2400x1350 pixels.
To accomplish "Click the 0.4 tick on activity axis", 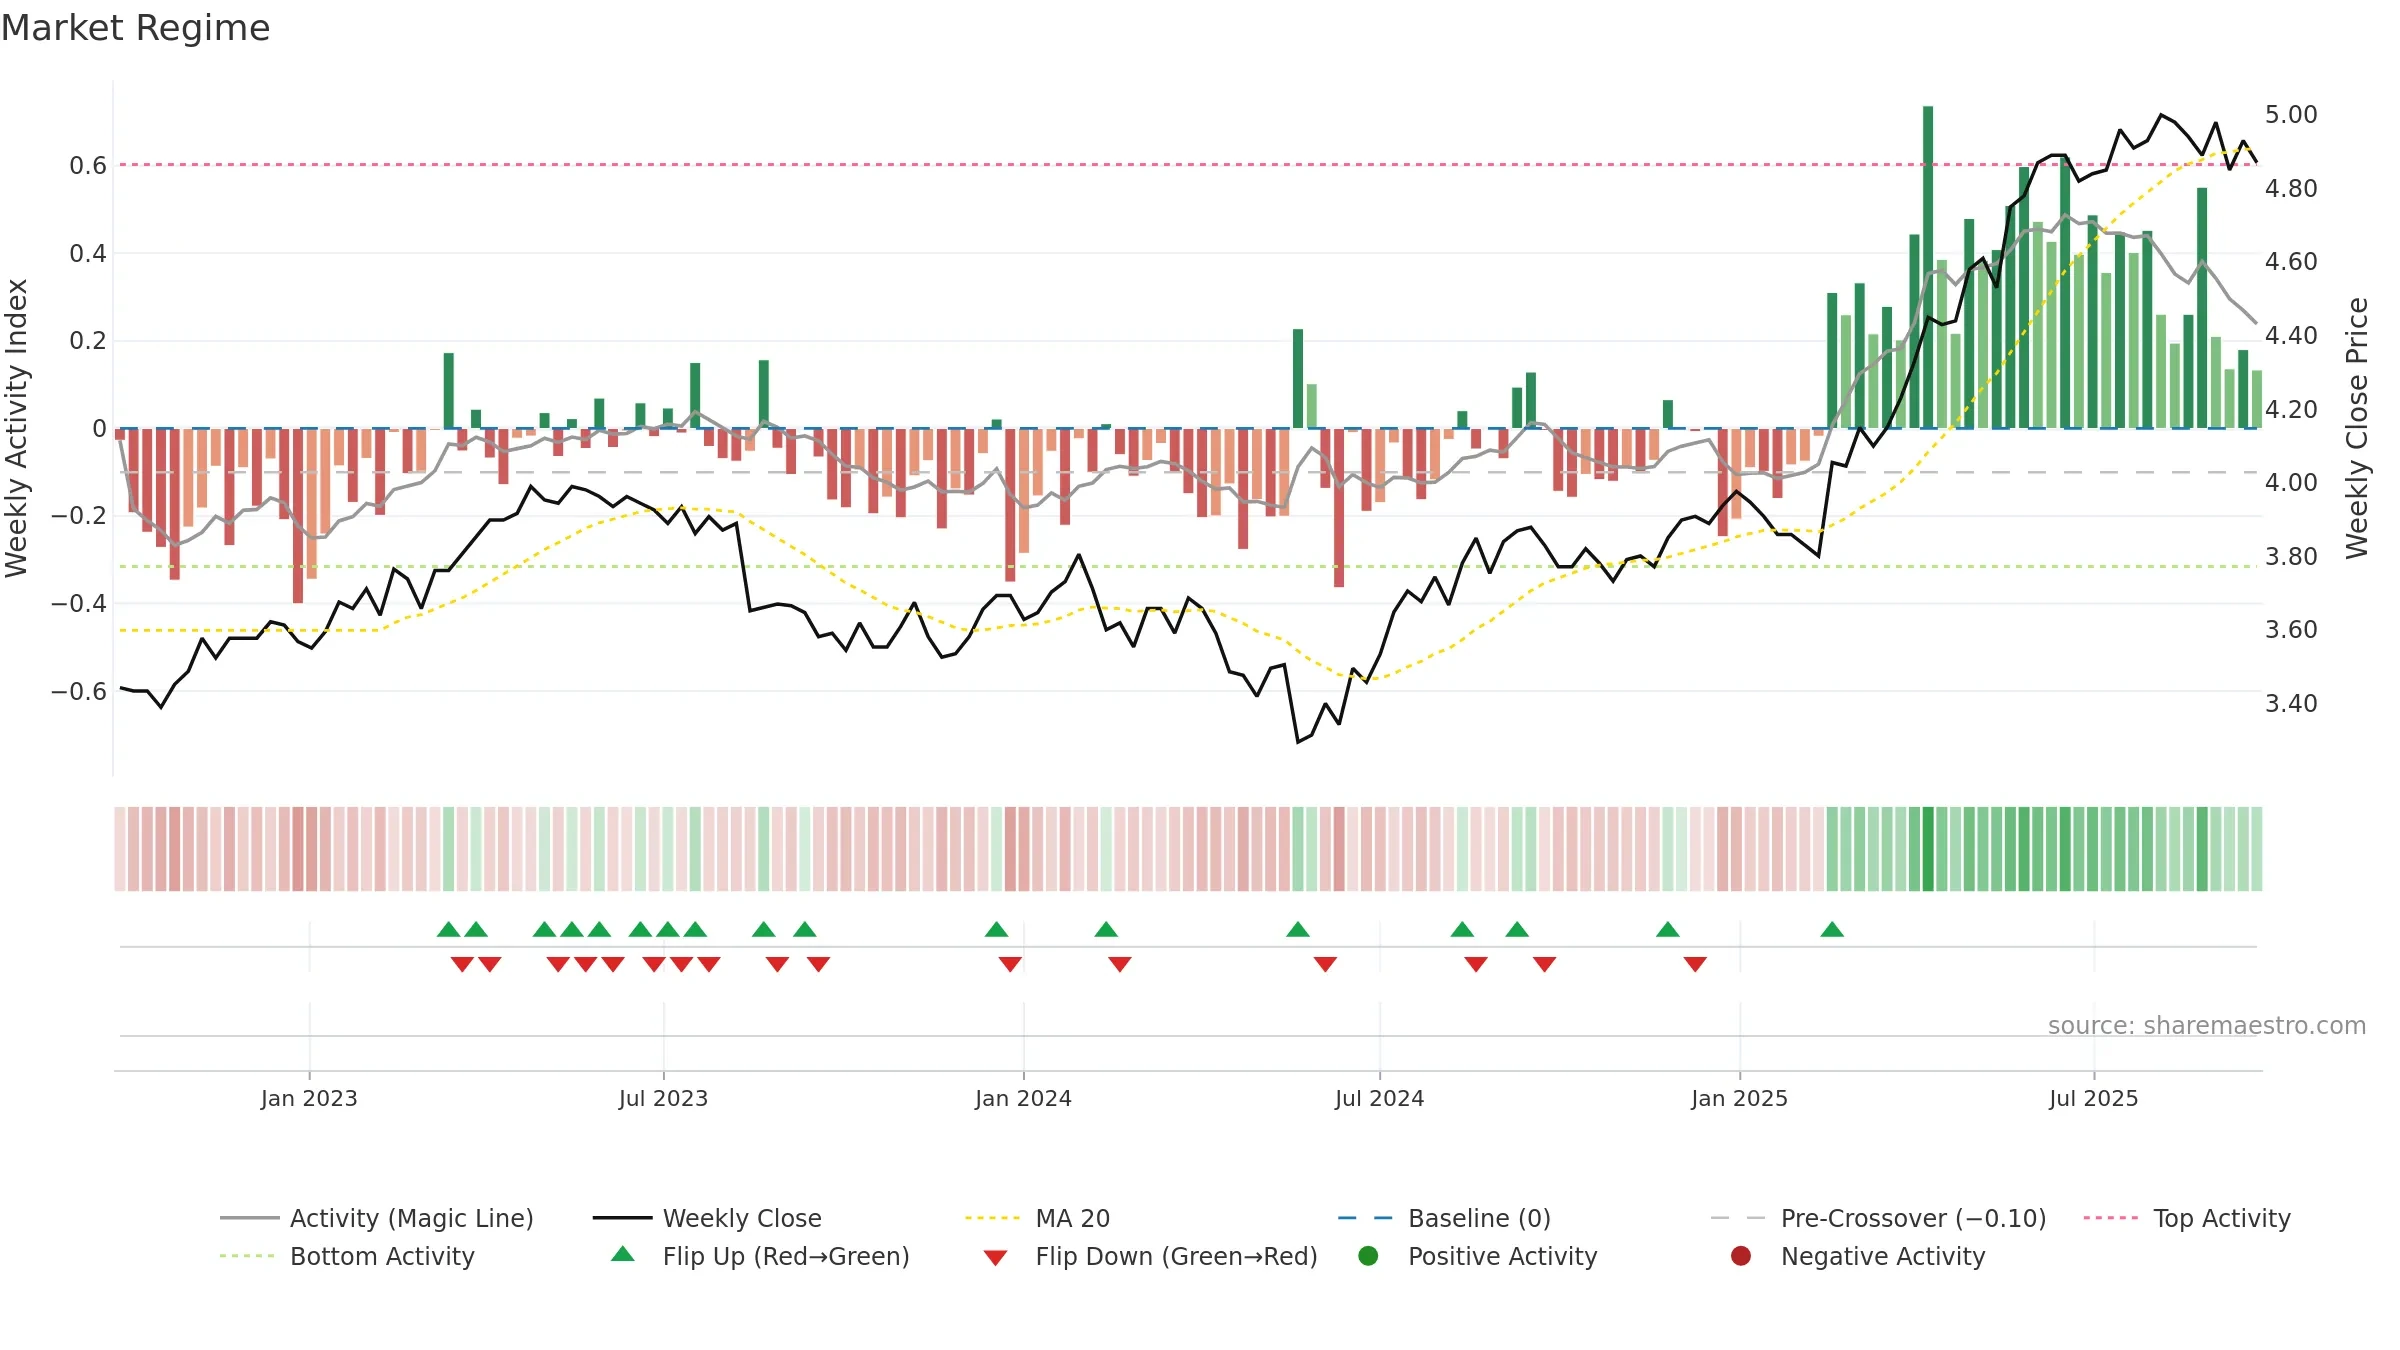I will 88,253.
